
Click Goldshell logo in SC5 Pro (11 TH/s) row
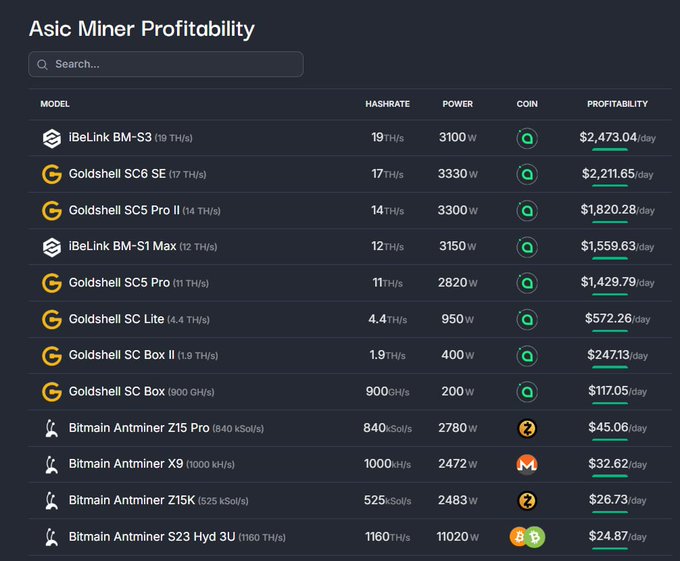click(52, 283)
